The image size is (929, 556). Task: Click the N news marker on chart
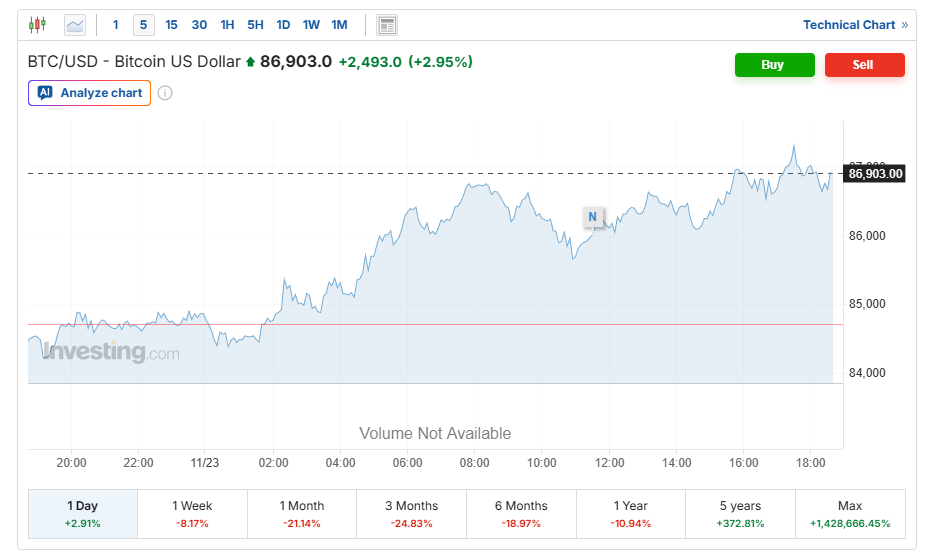click(592, 216)
